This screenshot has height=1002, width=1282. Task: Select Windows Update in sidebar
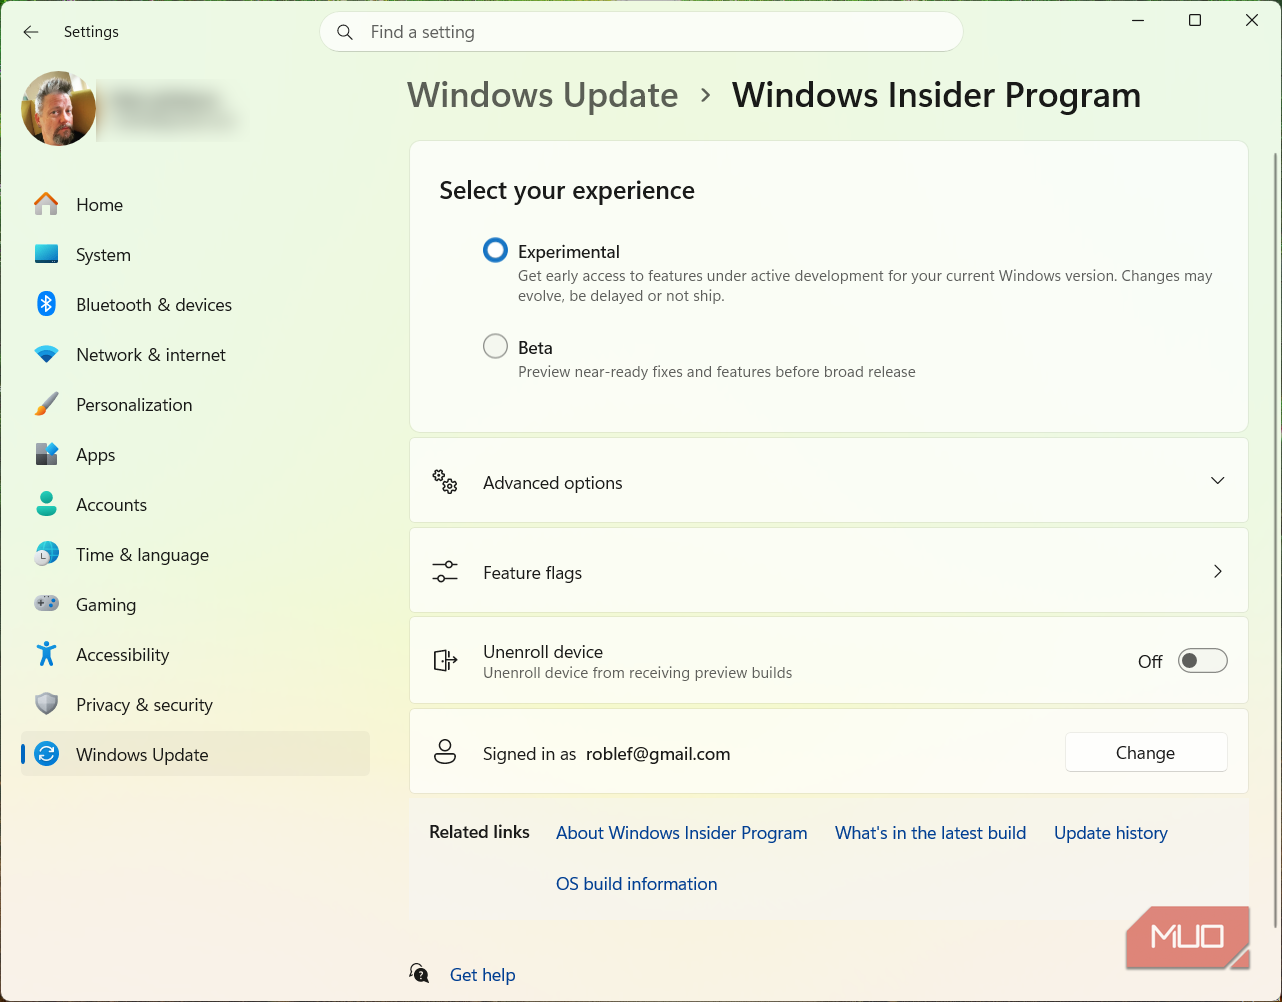[195, 754]
